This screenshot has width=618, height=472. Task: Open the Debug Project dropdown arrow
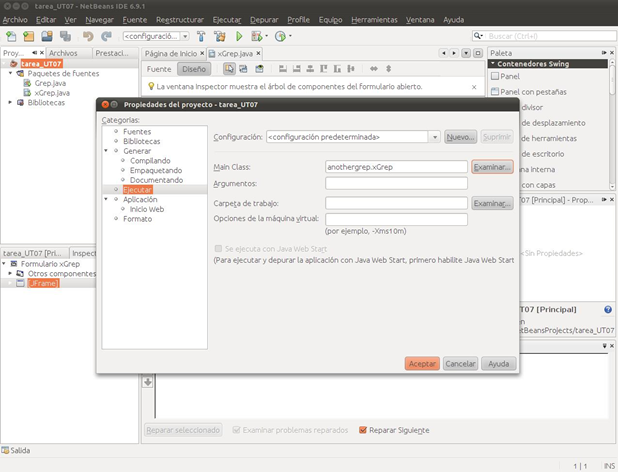(267, 36)
